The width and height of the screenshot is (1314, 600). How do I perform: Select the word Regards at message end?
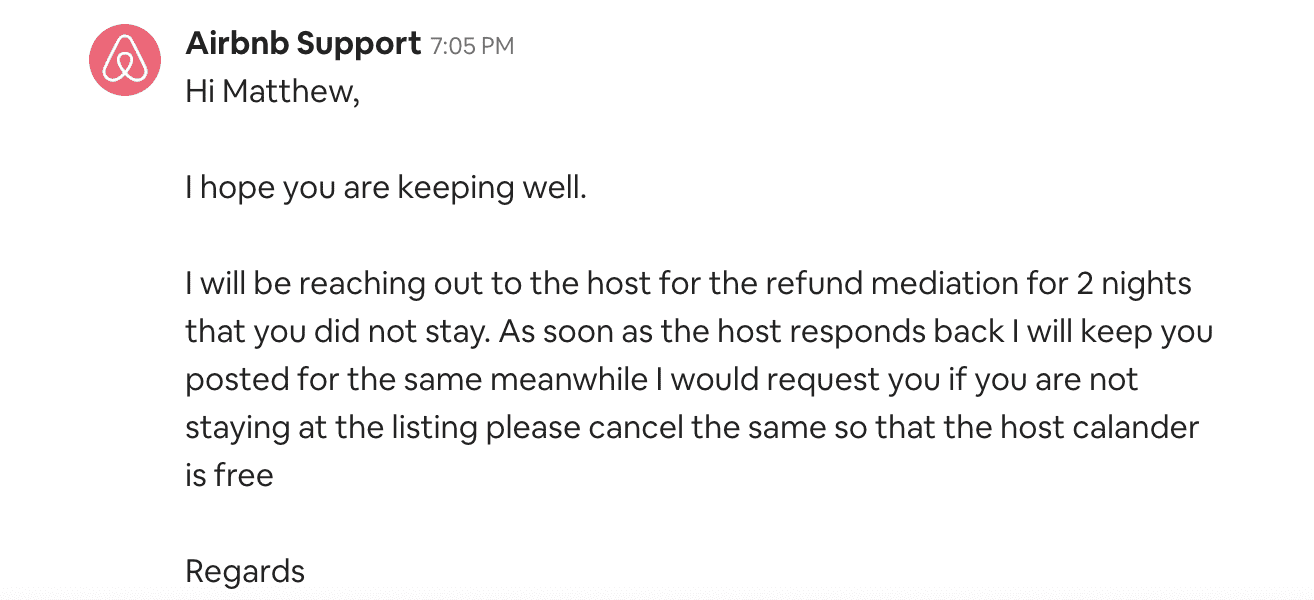245,571
